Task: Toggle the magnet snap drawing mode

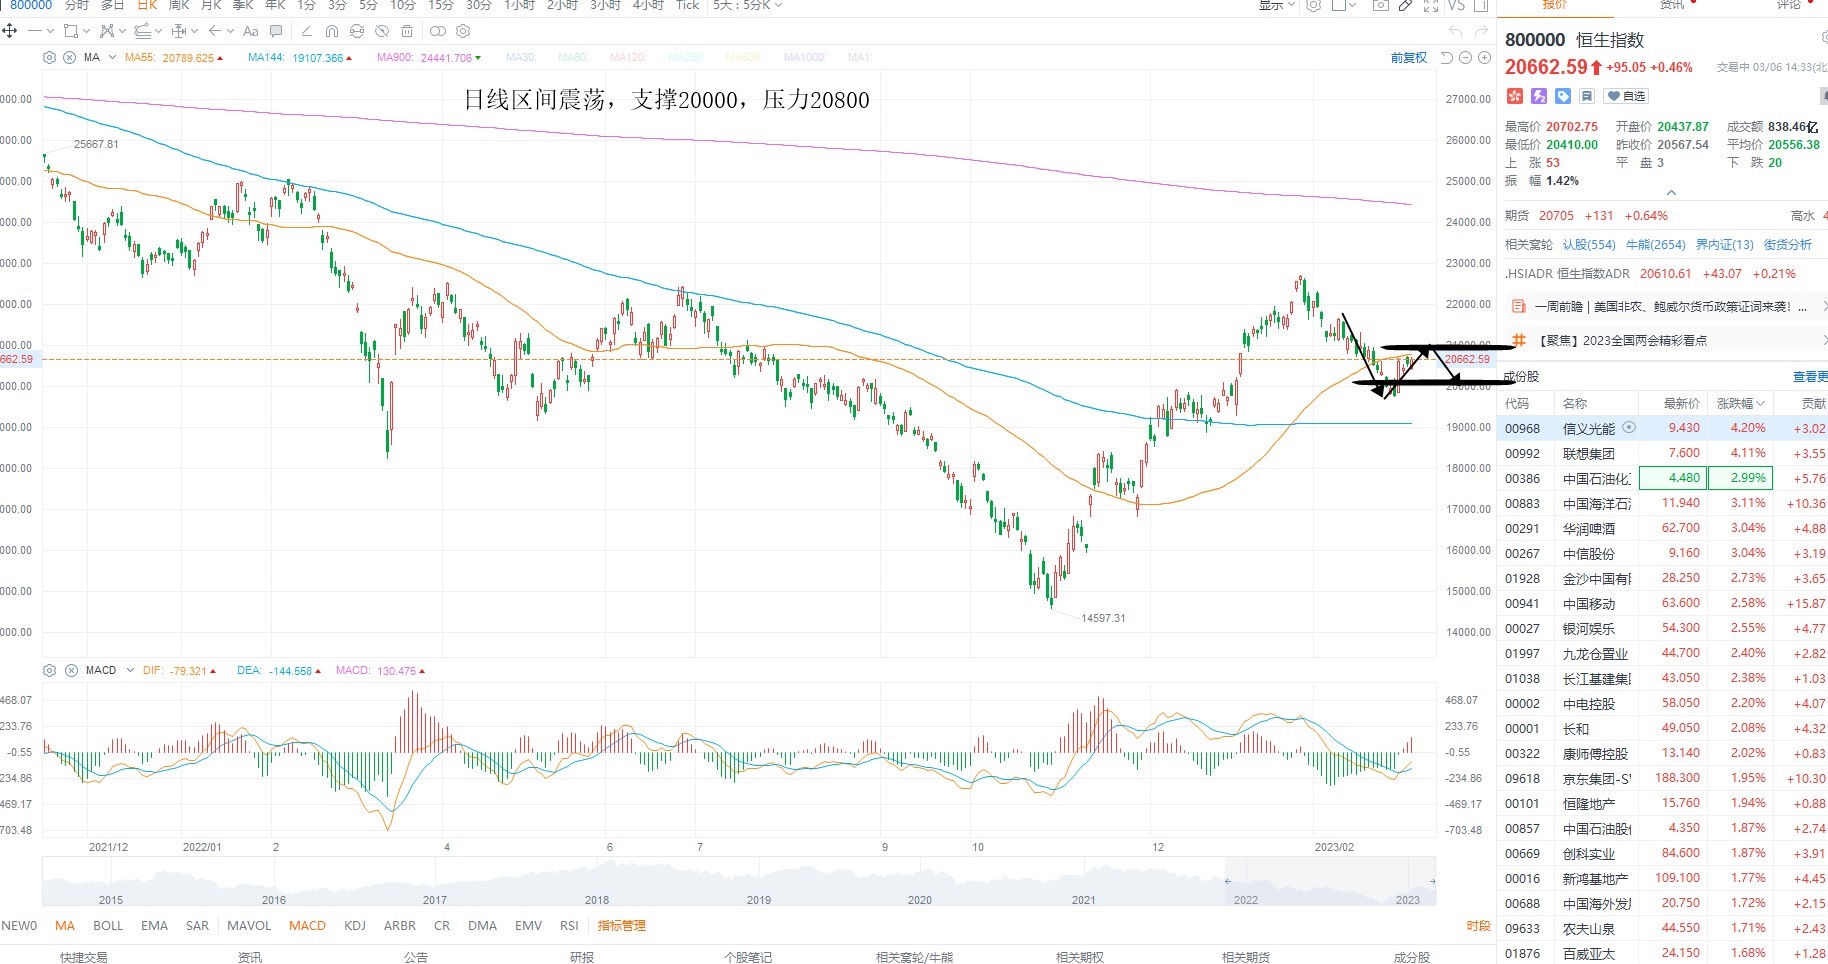Action: (x=332, y=31)
